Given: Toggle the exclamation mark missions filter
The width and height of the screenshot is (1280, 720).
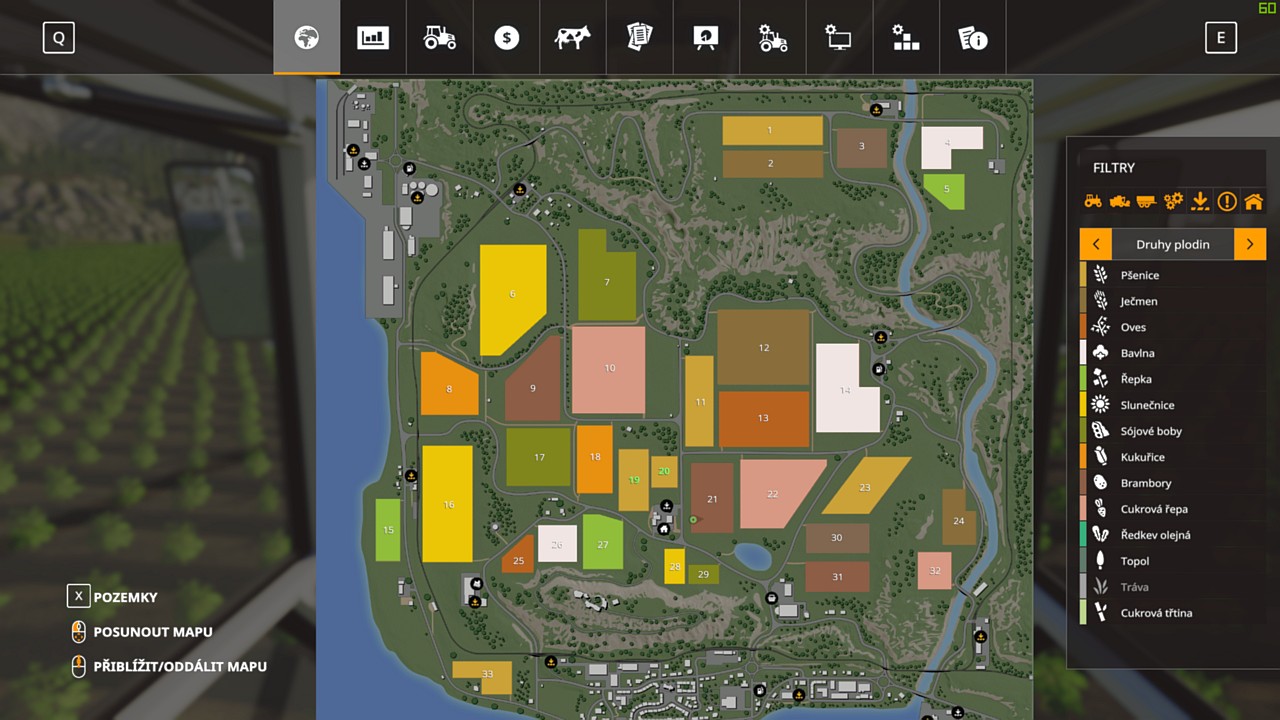Looking at the screenshot, I should [1227, 202].
